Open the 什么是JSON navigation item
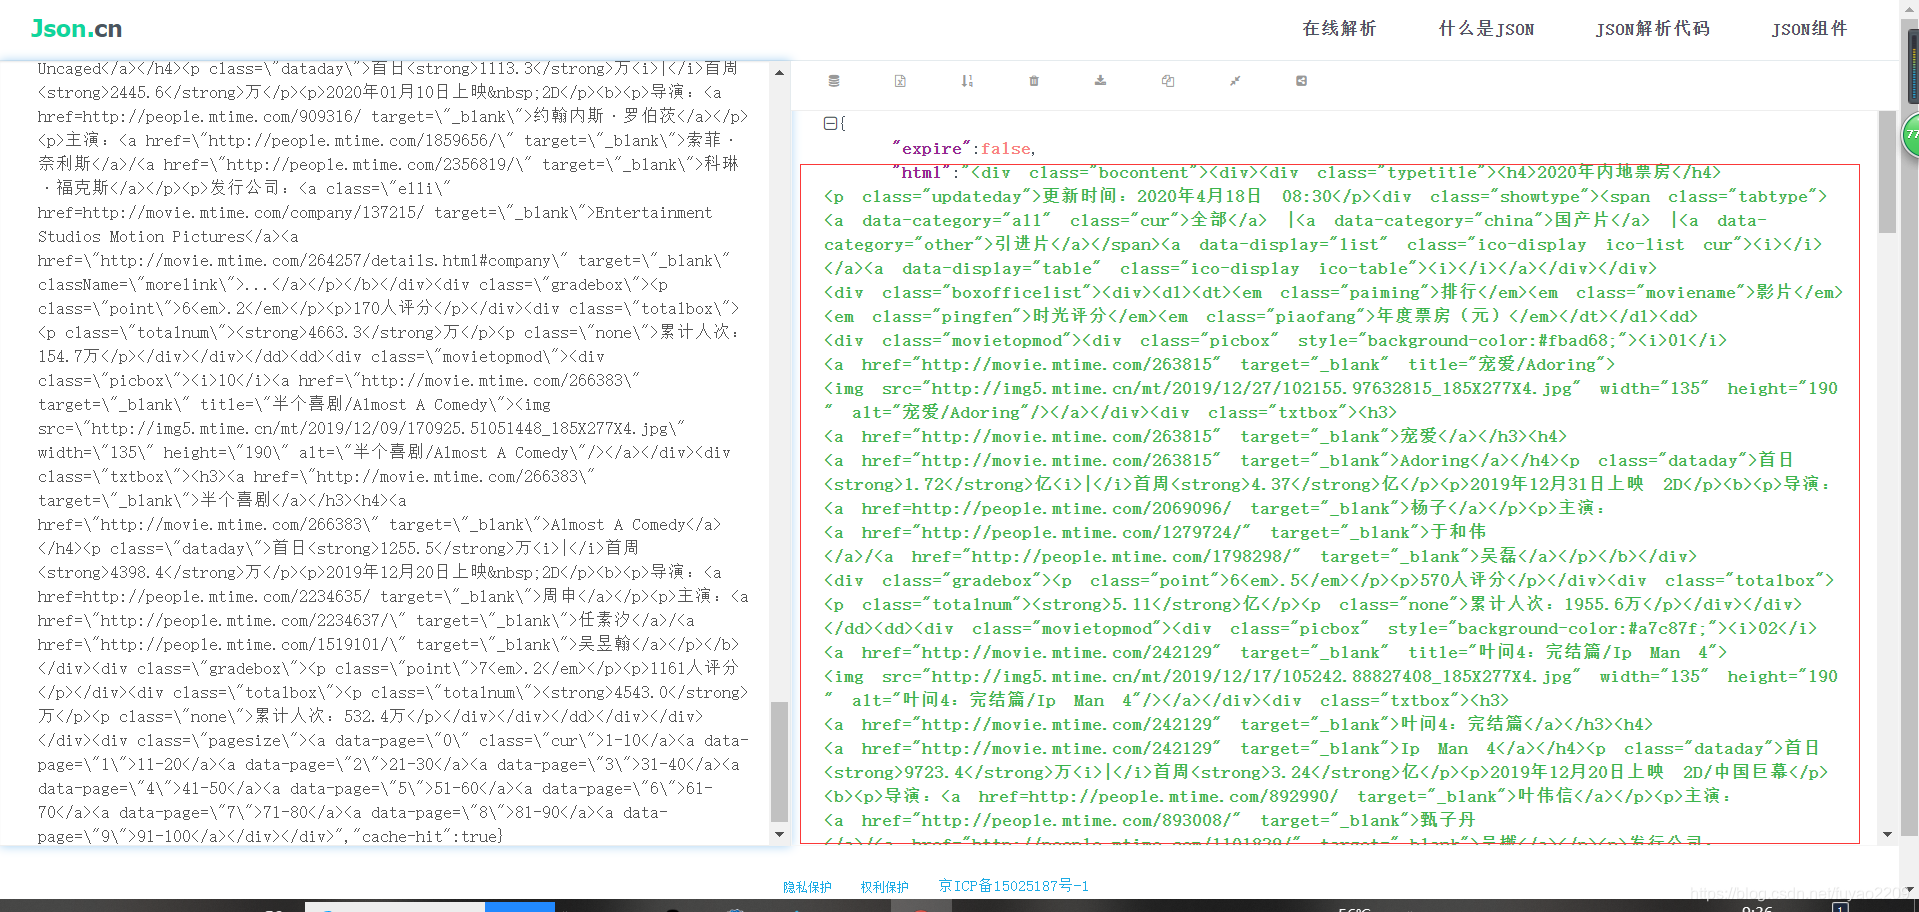The height and width of the screenshot is (912, 1919). [x=1486, y=28]
